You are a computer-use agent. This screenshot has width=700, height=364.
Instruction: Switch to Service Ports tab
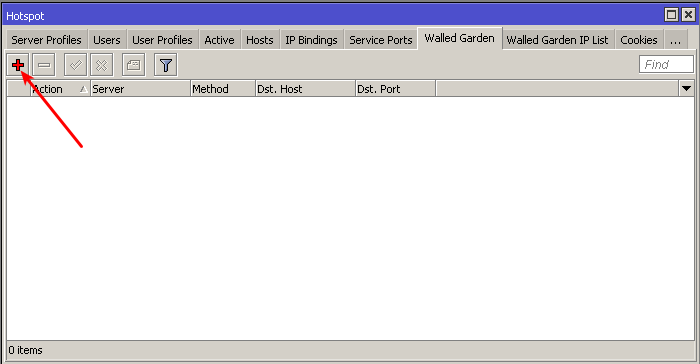pyautogui.click(x=381, y=40)
